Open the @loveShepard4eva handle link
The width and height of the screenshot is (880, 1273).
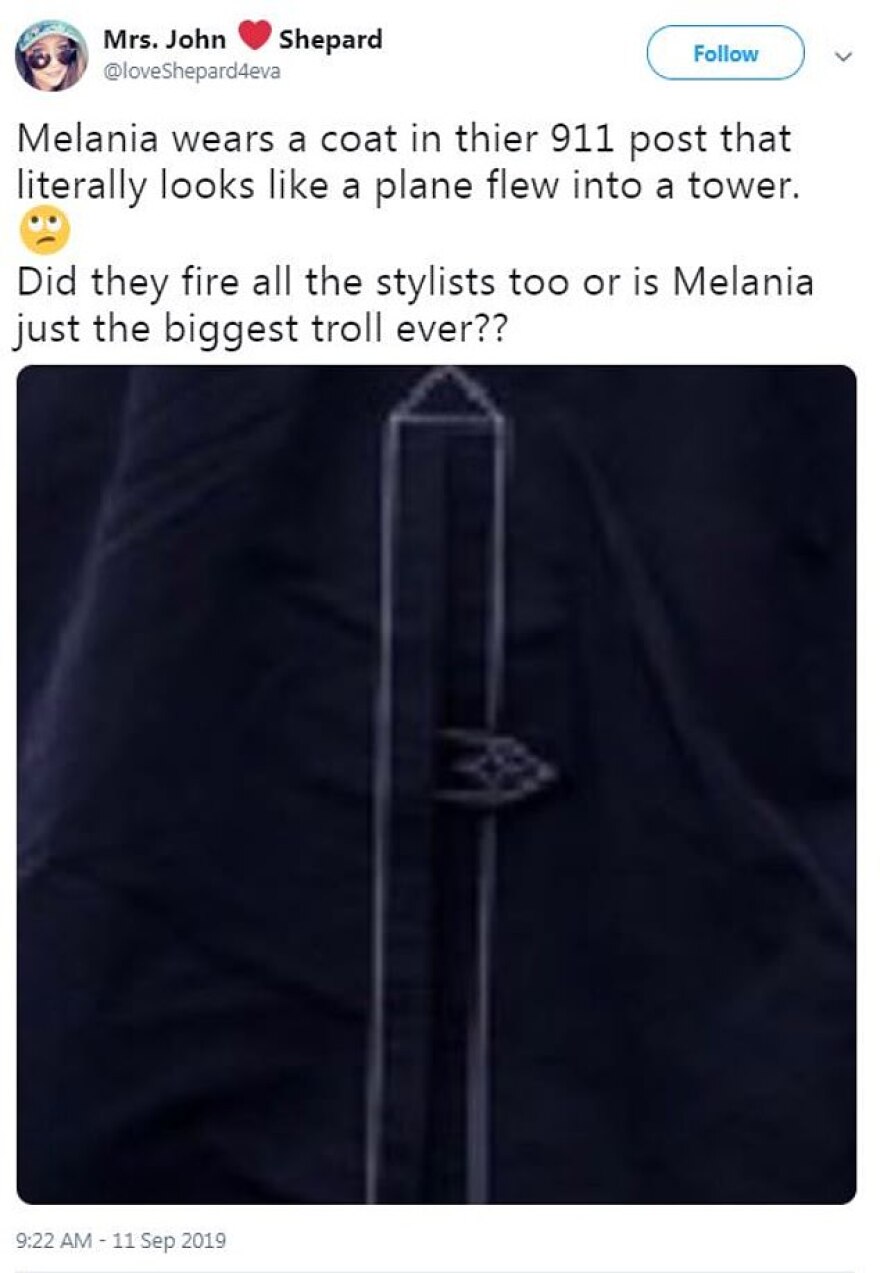click(x=192, y=72)
